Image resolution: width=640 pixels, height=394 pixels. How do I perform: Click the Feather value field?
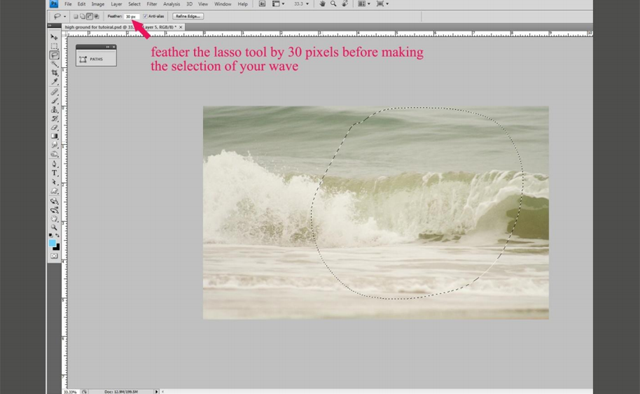point(132,16)
